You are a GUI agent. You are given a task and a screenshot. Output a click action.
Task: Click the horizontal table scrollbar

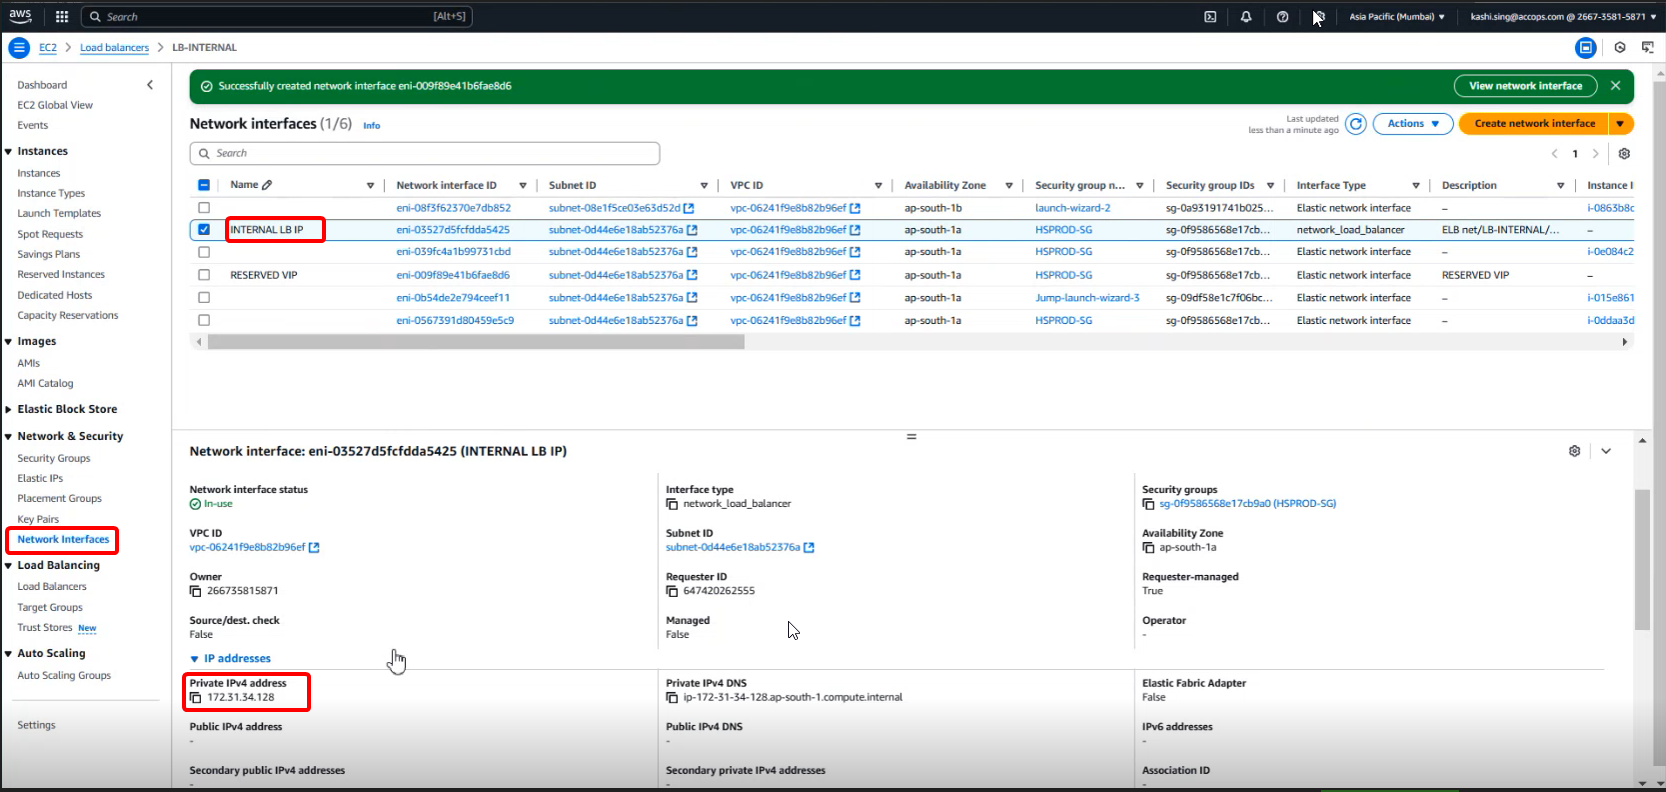click(476, 342)
